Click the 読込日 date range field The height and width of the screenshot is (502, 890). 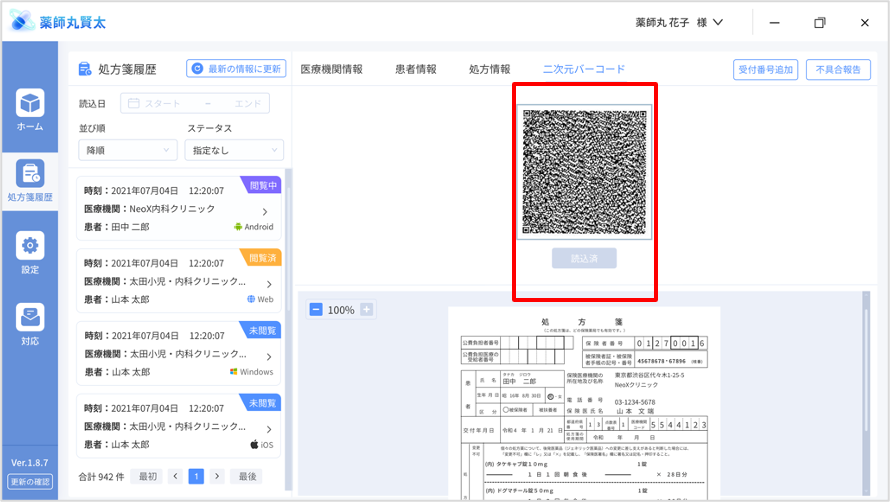tap(195, 103)
